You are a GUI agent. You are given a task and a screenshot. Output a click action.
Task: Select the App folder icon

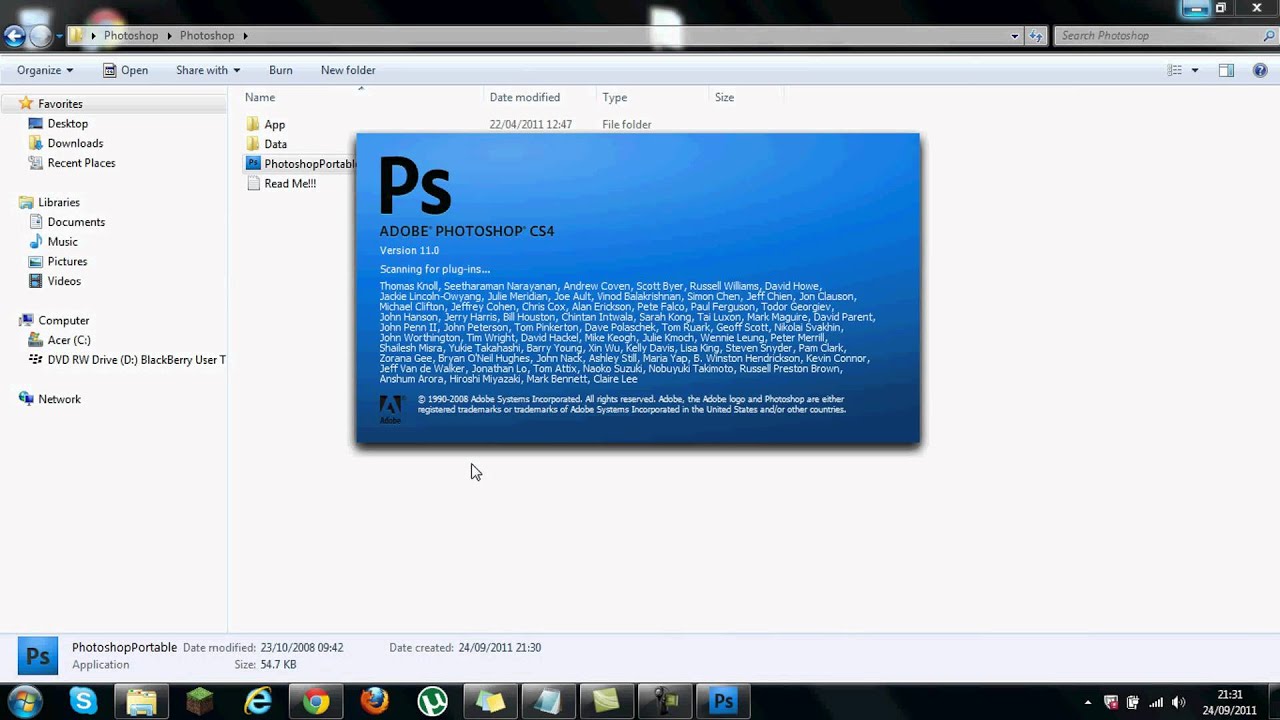pyautogui.click(x=252, y=125)
